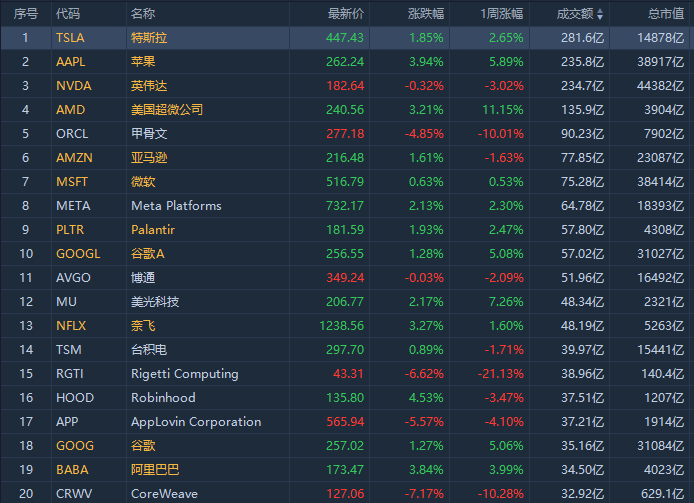Sort table by 最新价 column header

point(346,14)
